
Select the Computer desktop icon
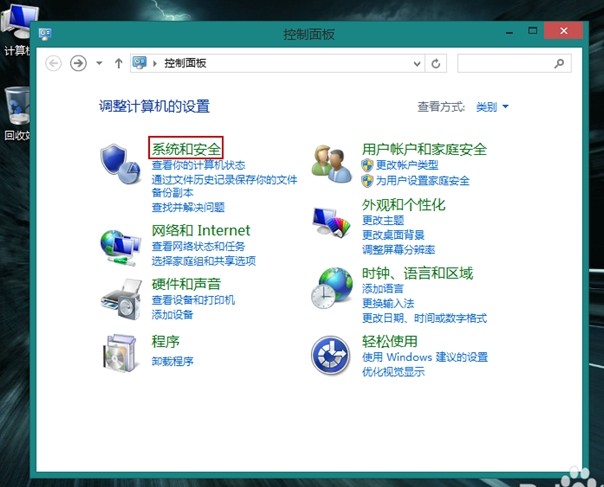[x=16, y=31]
